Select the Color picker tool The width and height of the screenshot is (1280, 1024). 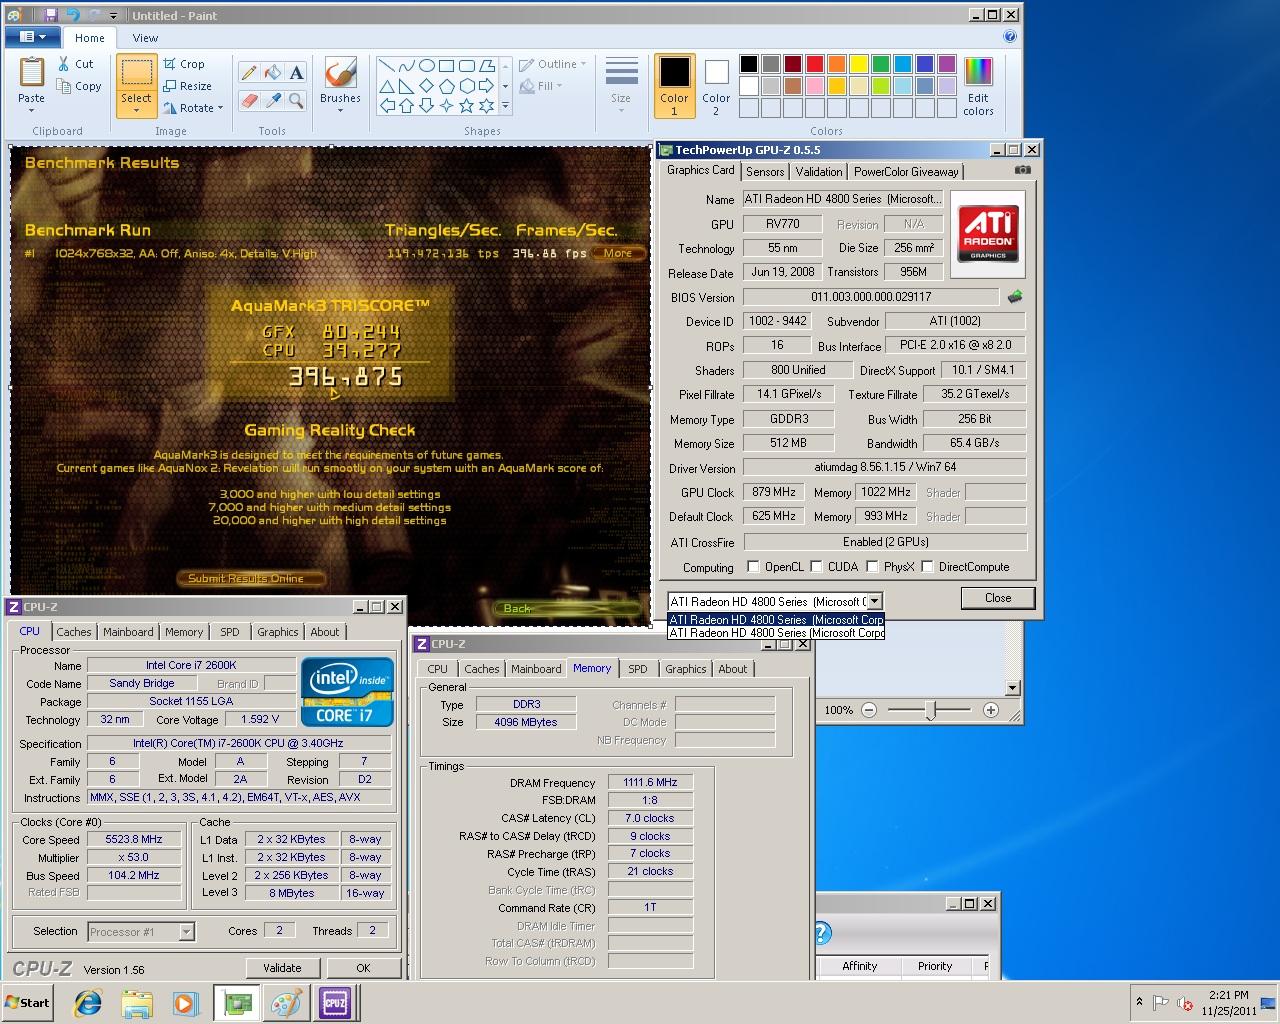click(272, 100)
